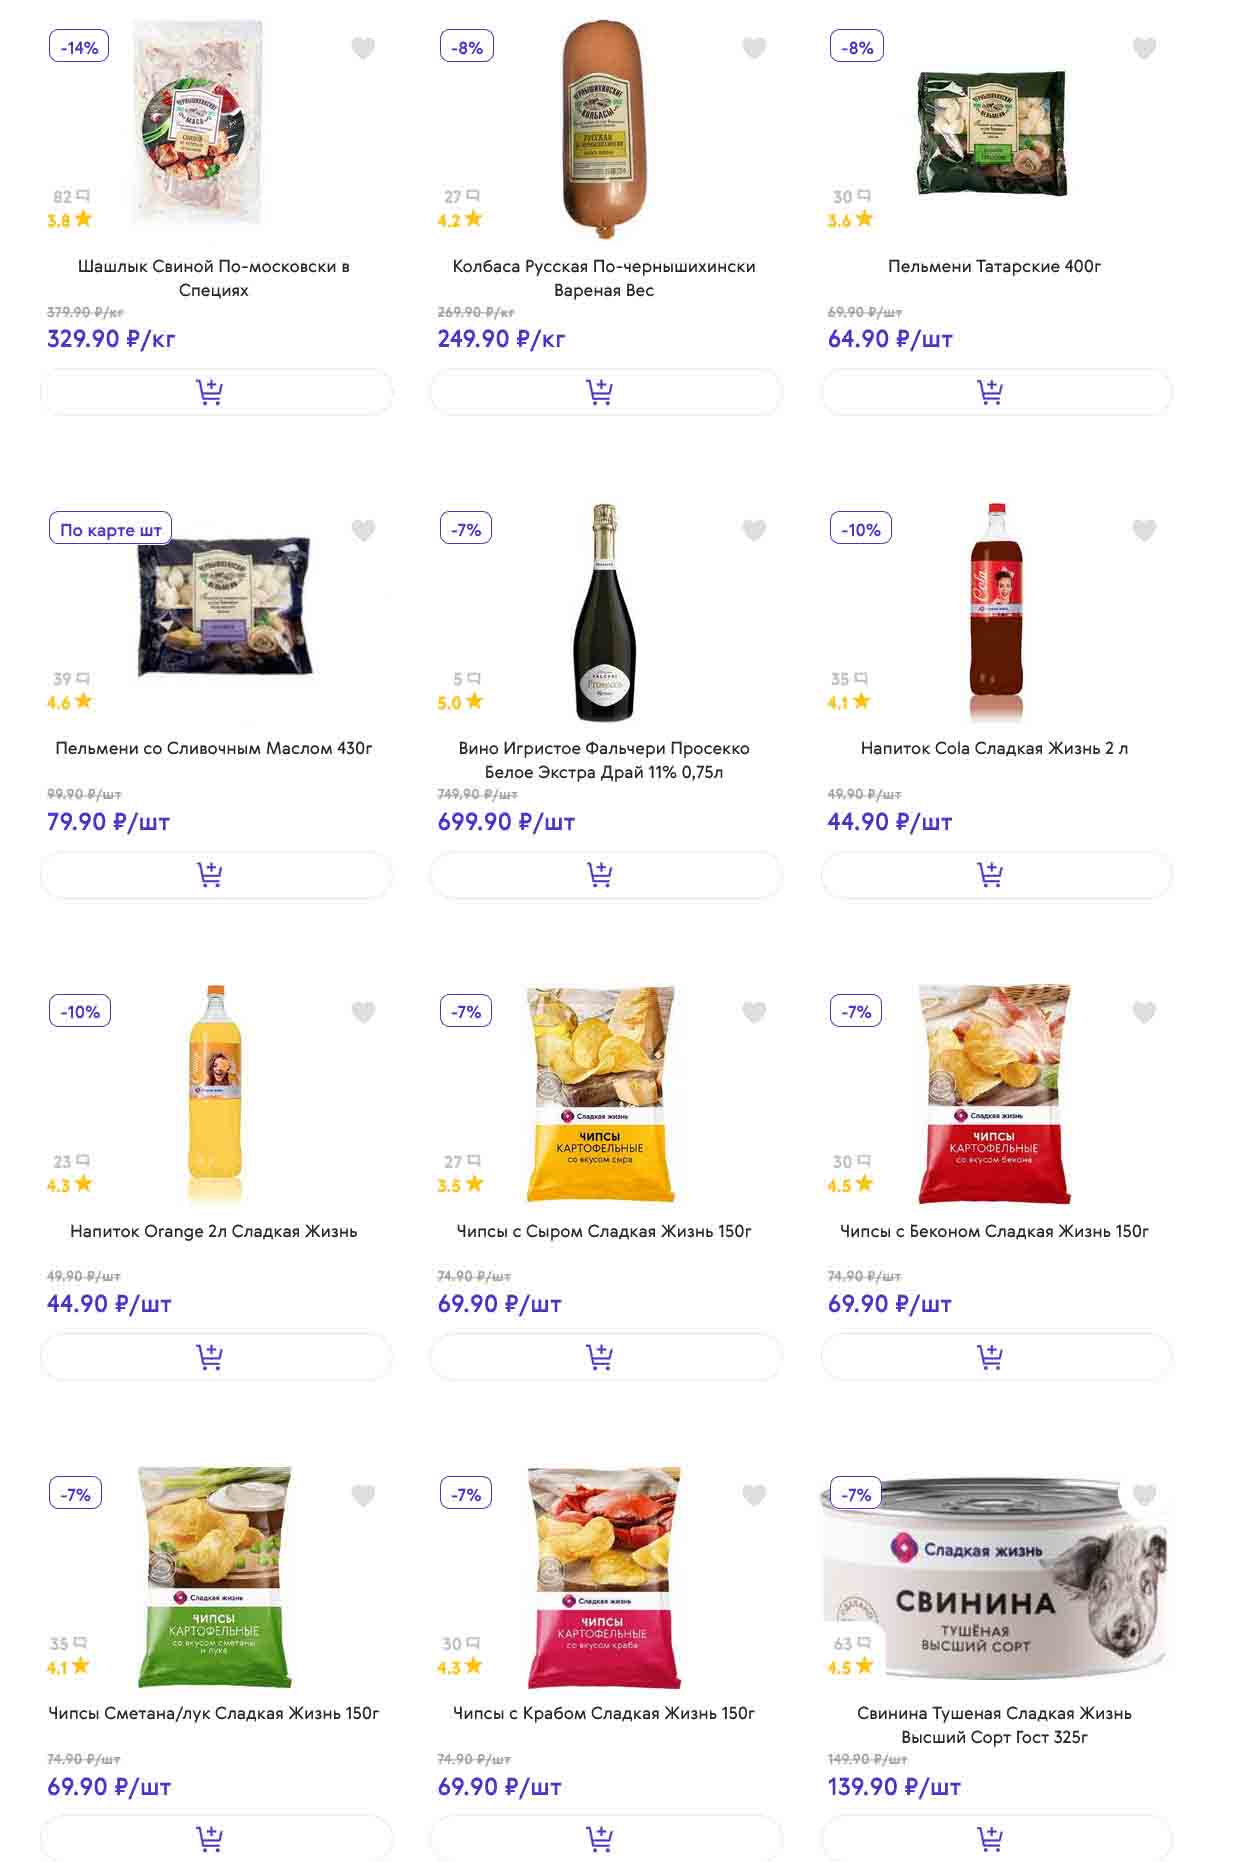Click the 4.6 star rating on Пельмени
Screen dimensions: 1239x1862
click(69, 702)
